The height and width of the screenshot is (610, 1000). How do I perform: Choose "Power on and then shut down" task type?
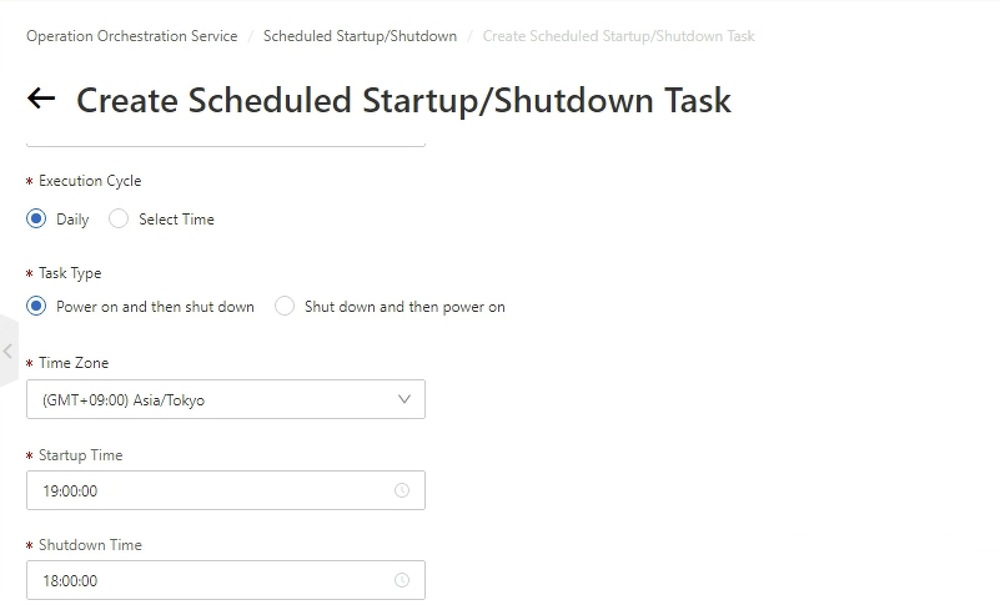point(35,306)
